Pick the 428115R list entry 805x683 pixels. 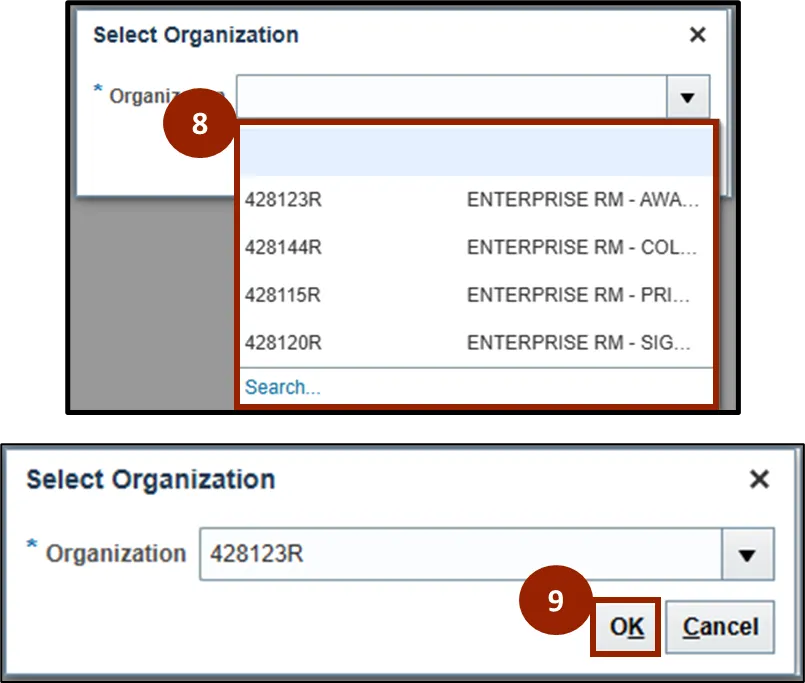pyautogui.click(x=283, y=296)
